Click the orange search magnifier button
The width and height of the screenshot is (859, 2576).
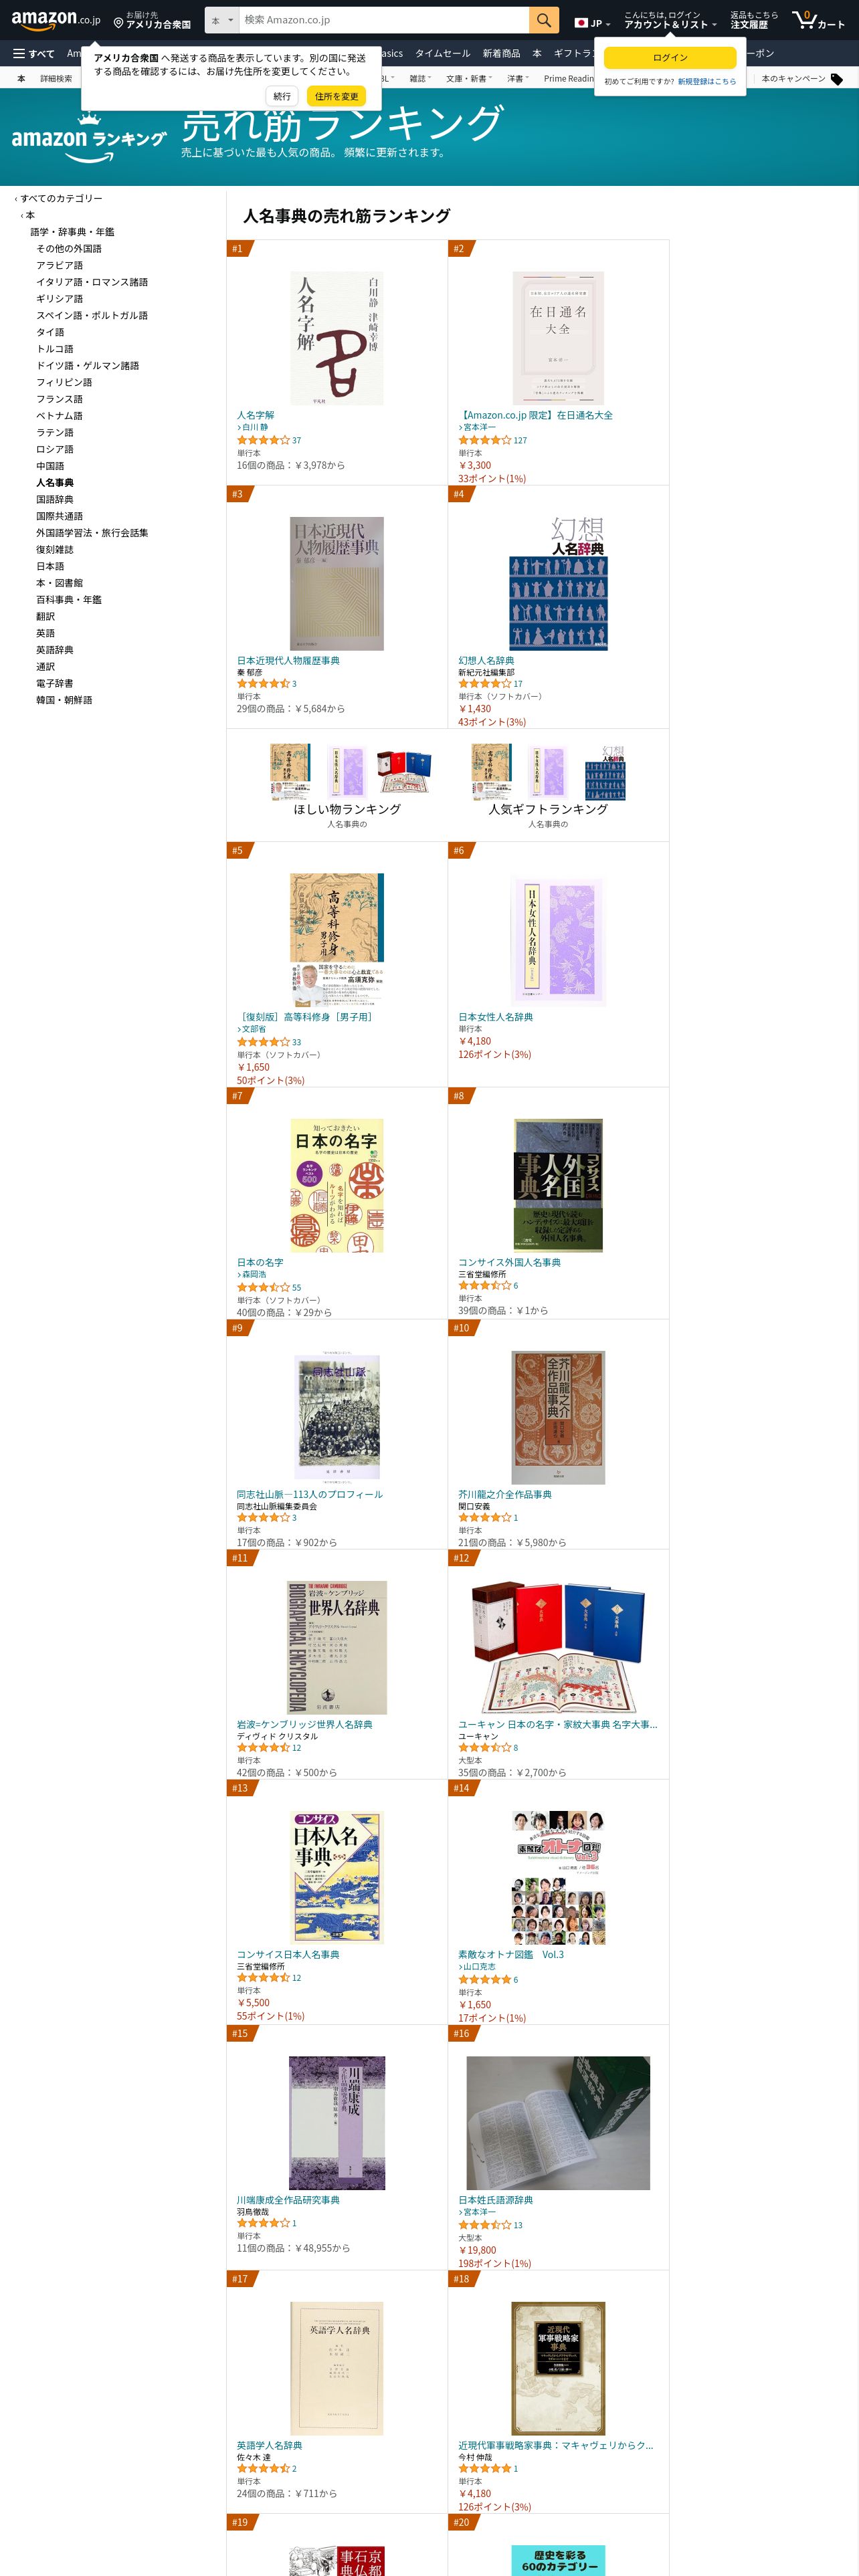pos(543,20)
